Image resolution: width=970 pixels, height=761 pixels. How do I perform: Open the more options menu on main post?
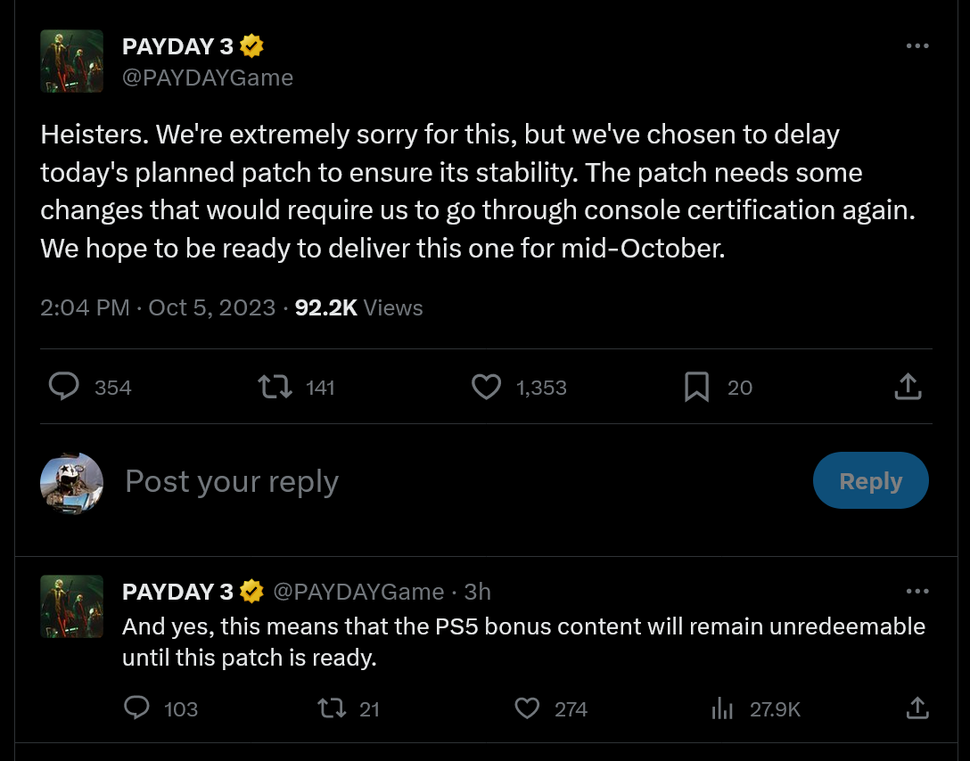point(917,46)
